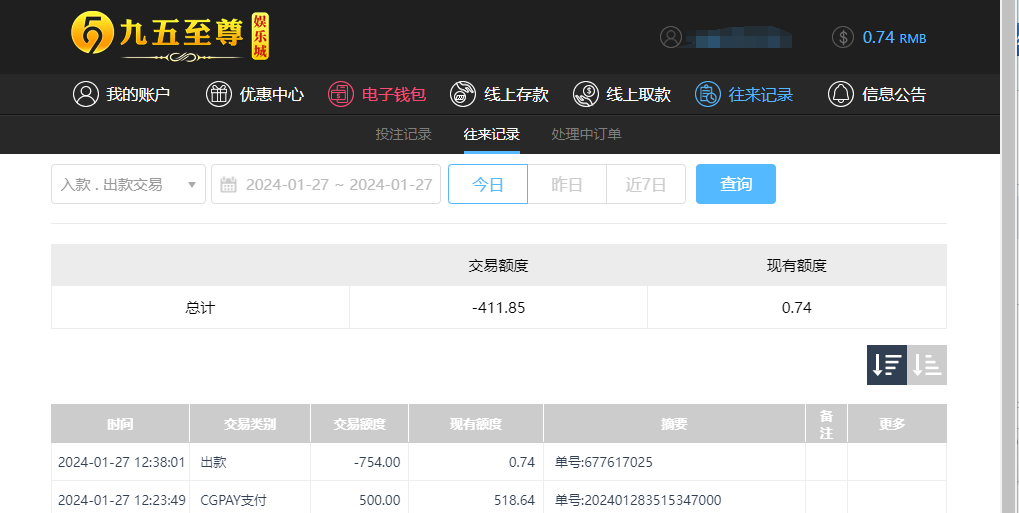Open the 往来记录 menu item

point(744,94)
